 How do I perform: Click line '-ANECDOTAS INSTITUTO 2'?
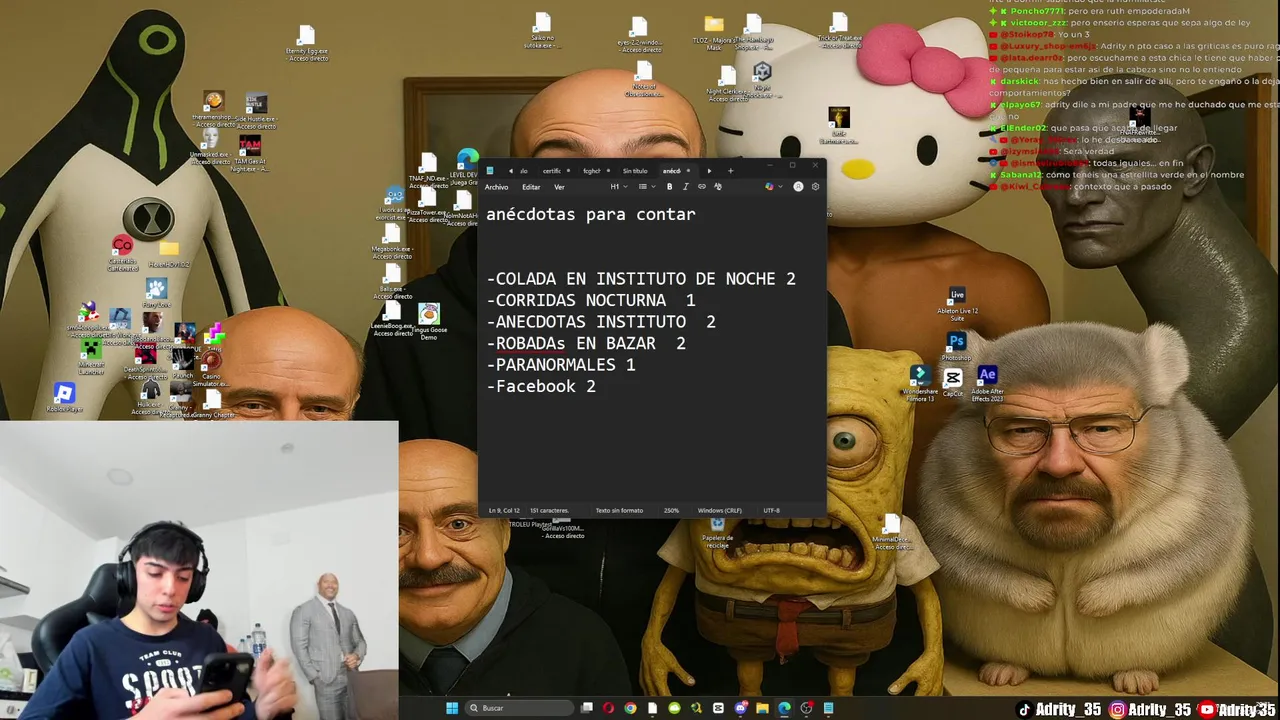(x=601, y=322)
